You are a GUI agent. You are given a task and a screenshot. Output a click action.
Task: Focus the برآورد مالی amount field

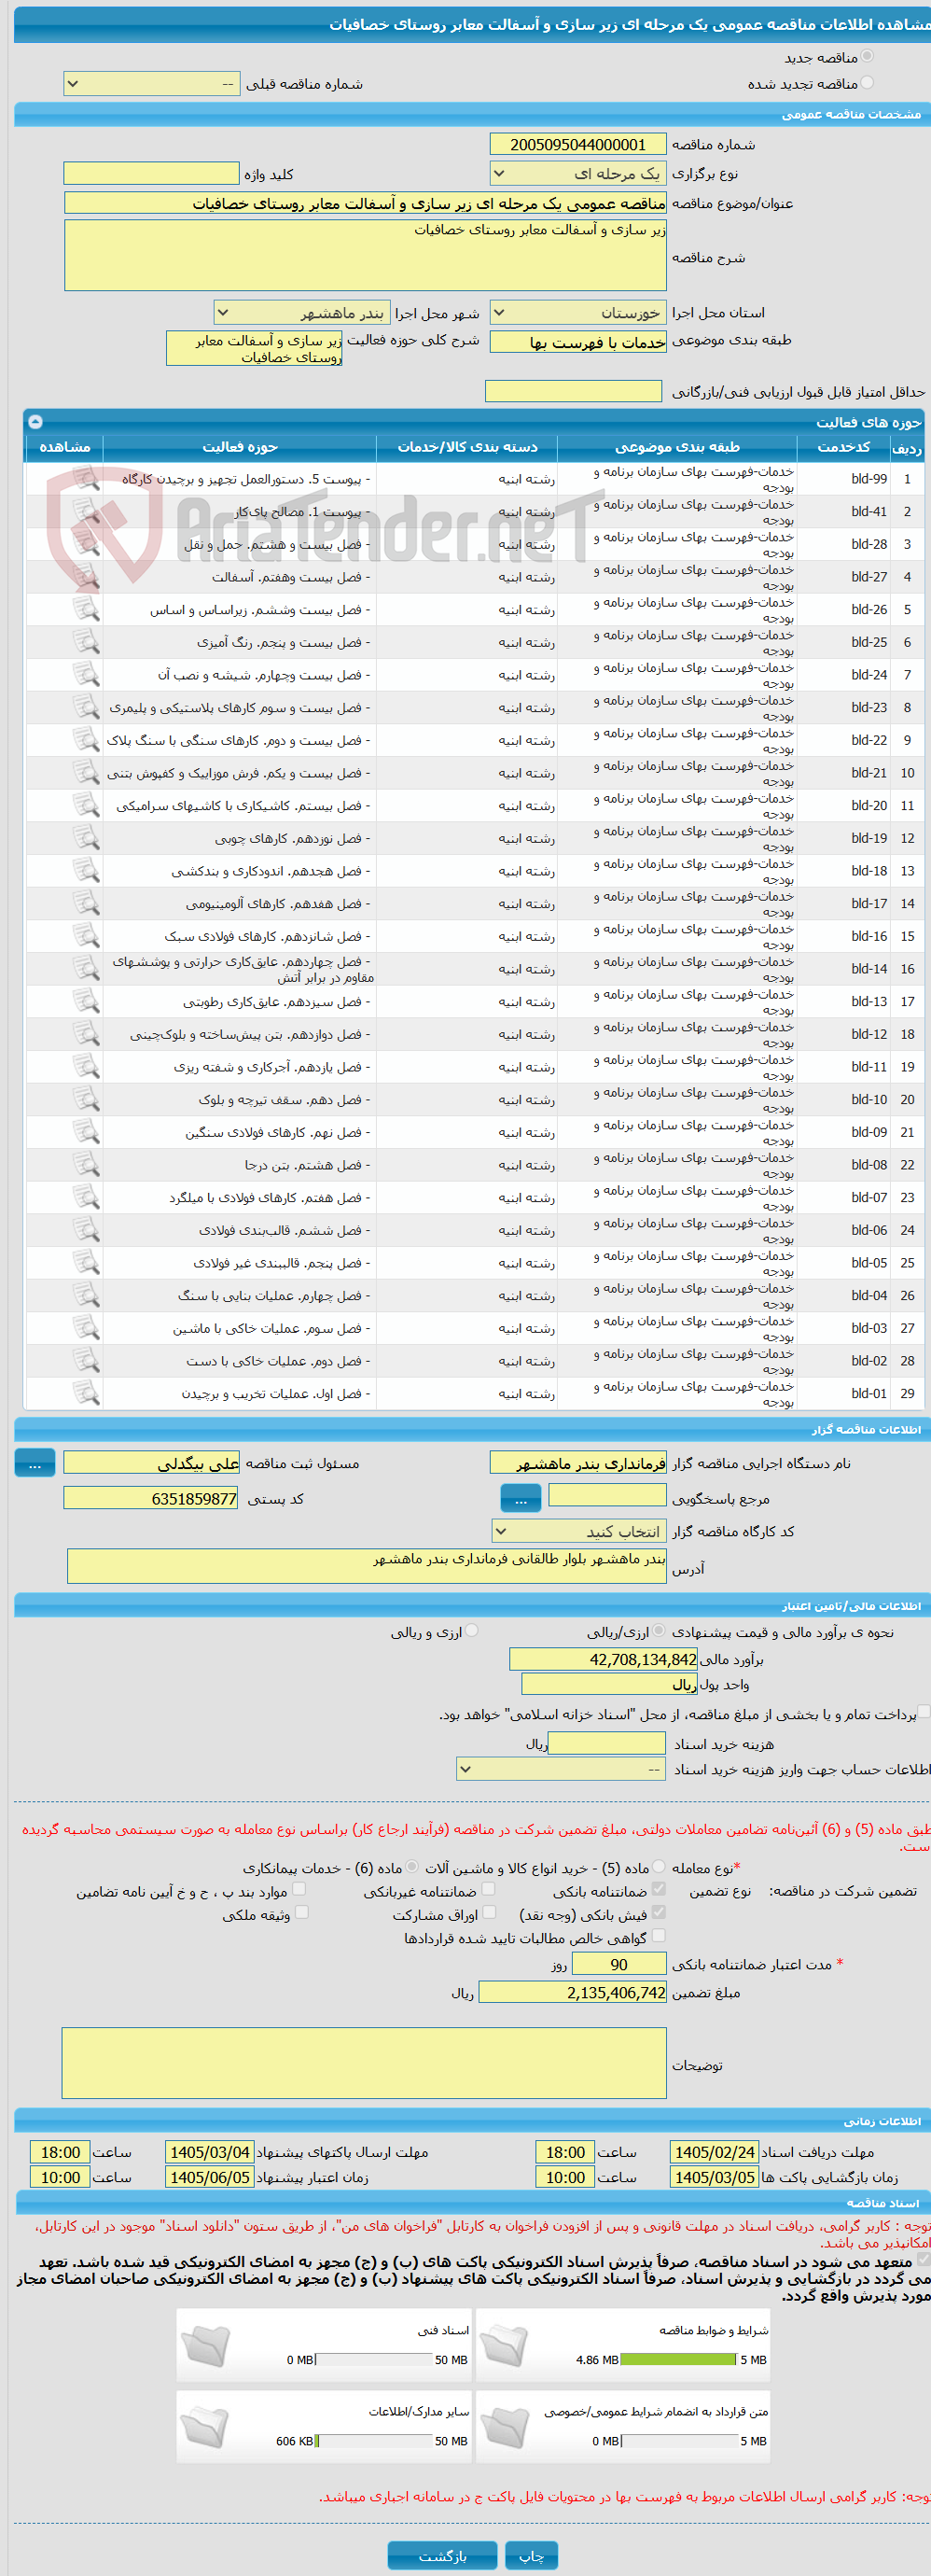603,1658
